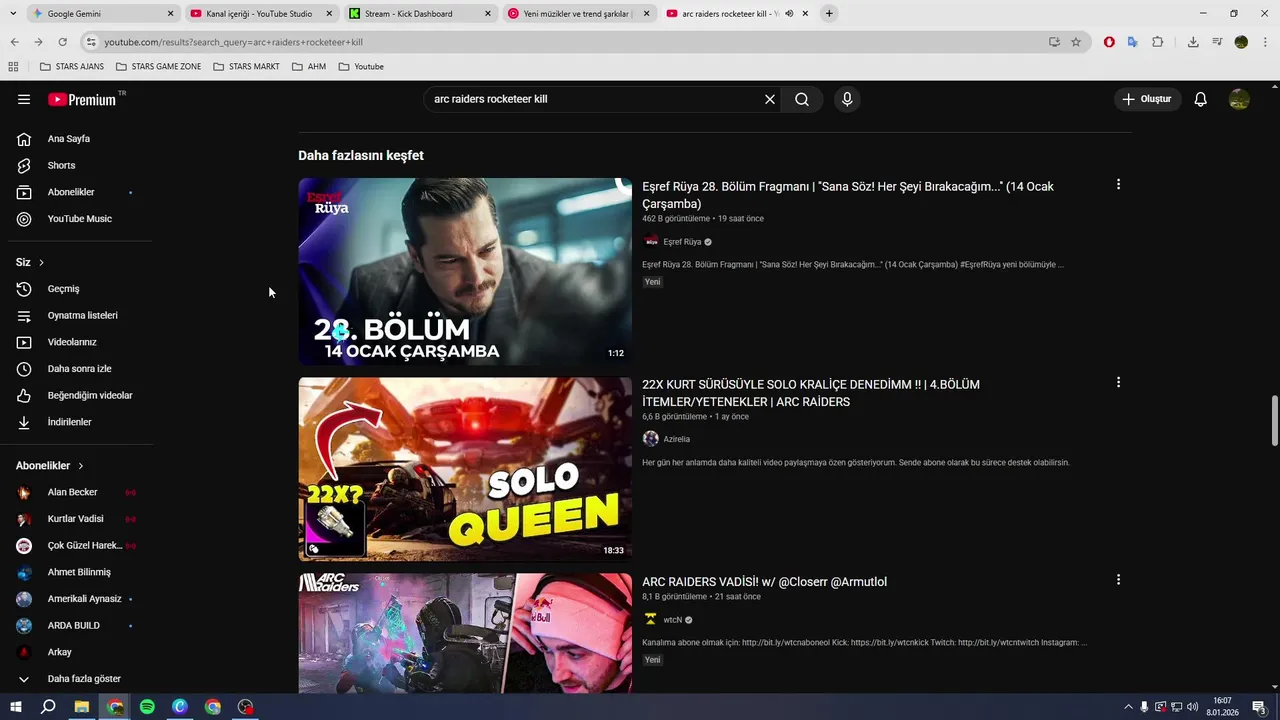Open options menu for Eşref Rüya video

click(x=1118, y=184)
